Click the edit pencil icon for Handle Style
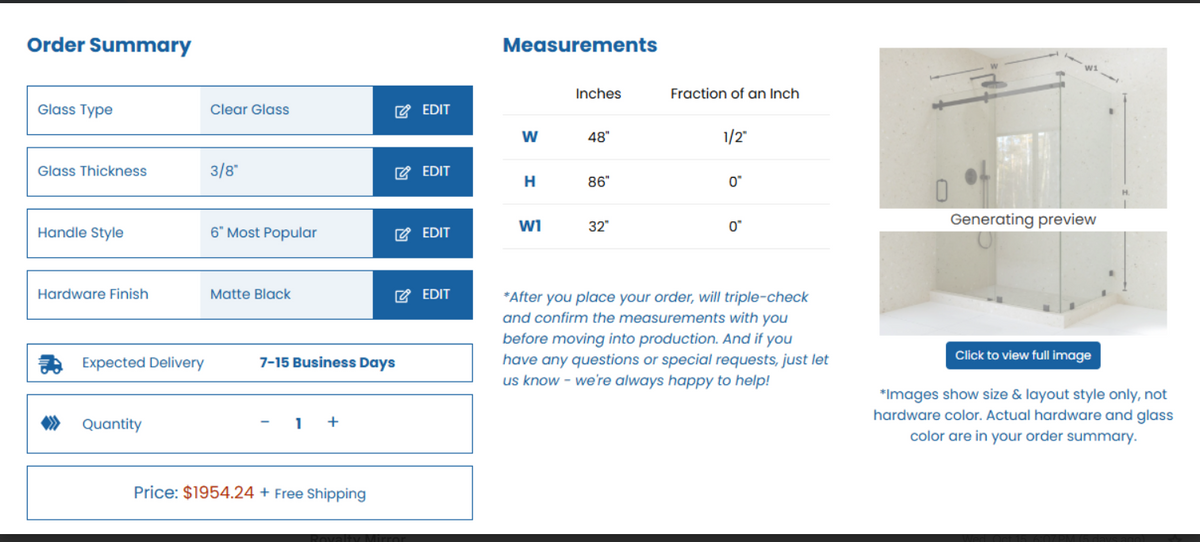Image resolution: width=1200 pixels, height=542 pixels. click(x=403, y=234)
